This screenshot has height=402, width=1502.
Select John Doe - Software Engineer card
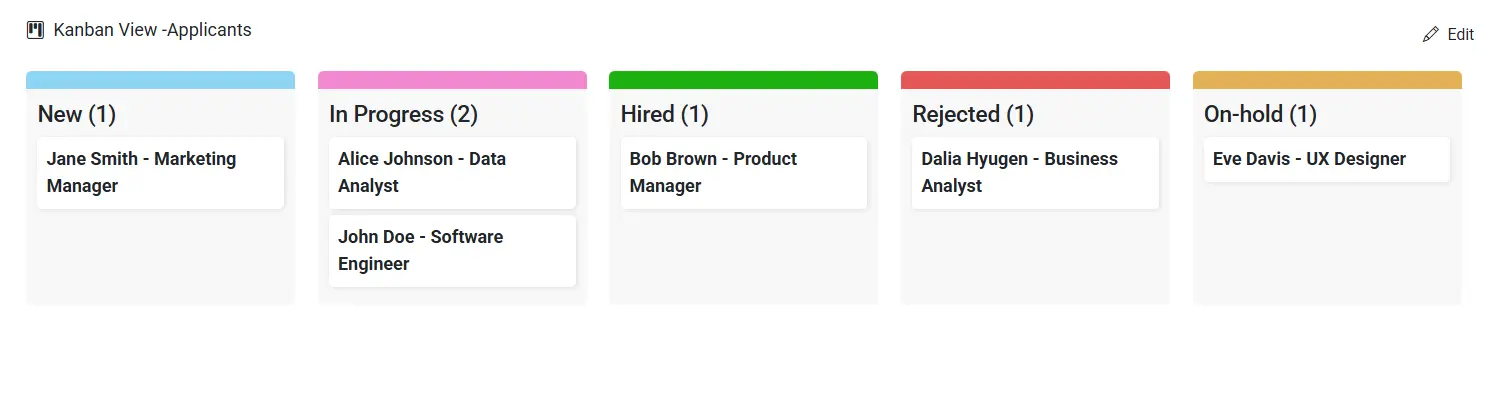pyautogui.click(x=452, y=251)
